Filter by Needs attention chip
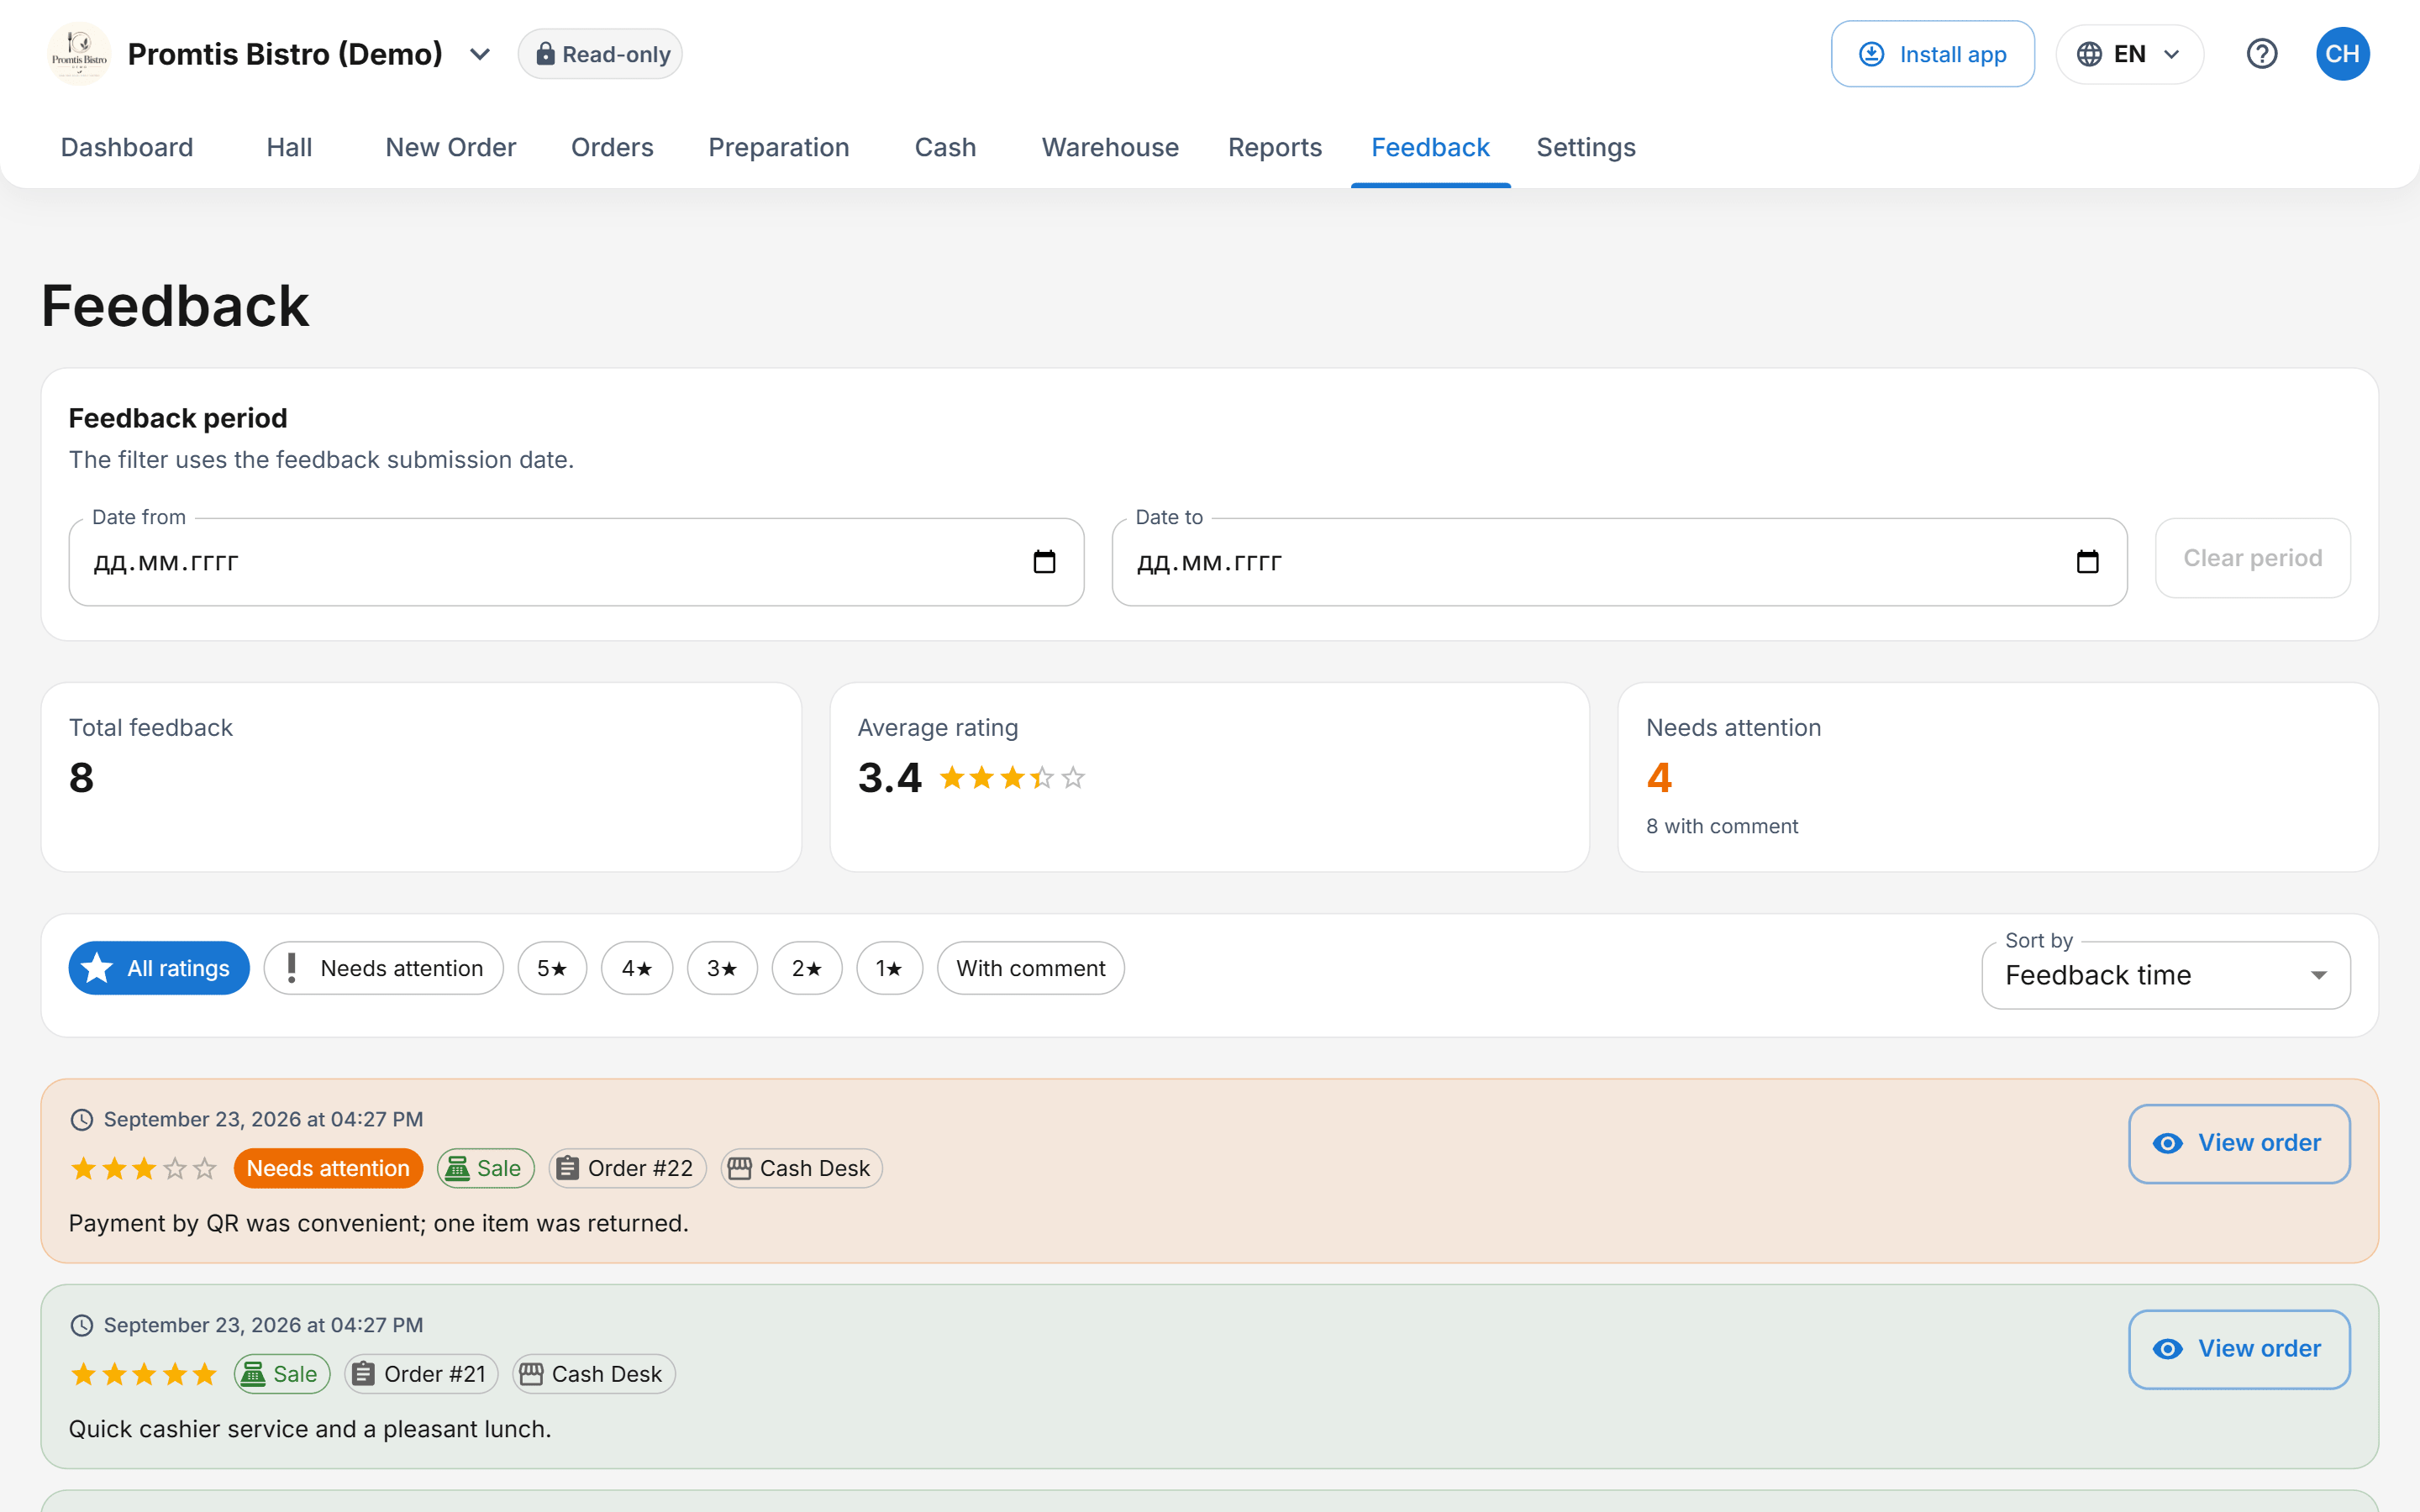The image size is (2420, 1512). 383,968
